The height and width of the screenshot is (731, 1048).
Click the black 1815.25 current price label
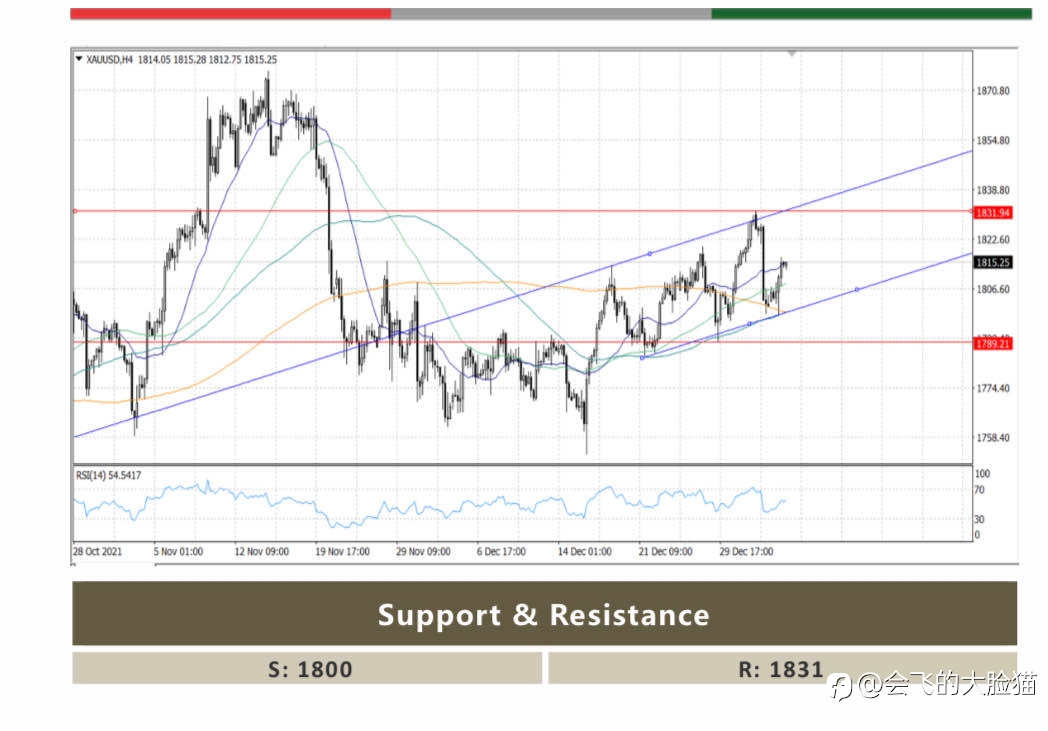coord(993,263)
